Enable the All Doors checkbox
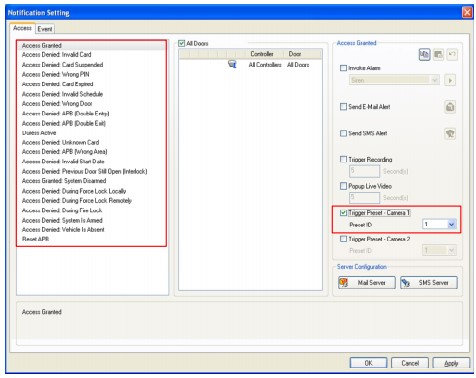The height and width of the screenshot is (378, 476). [182, 43]
